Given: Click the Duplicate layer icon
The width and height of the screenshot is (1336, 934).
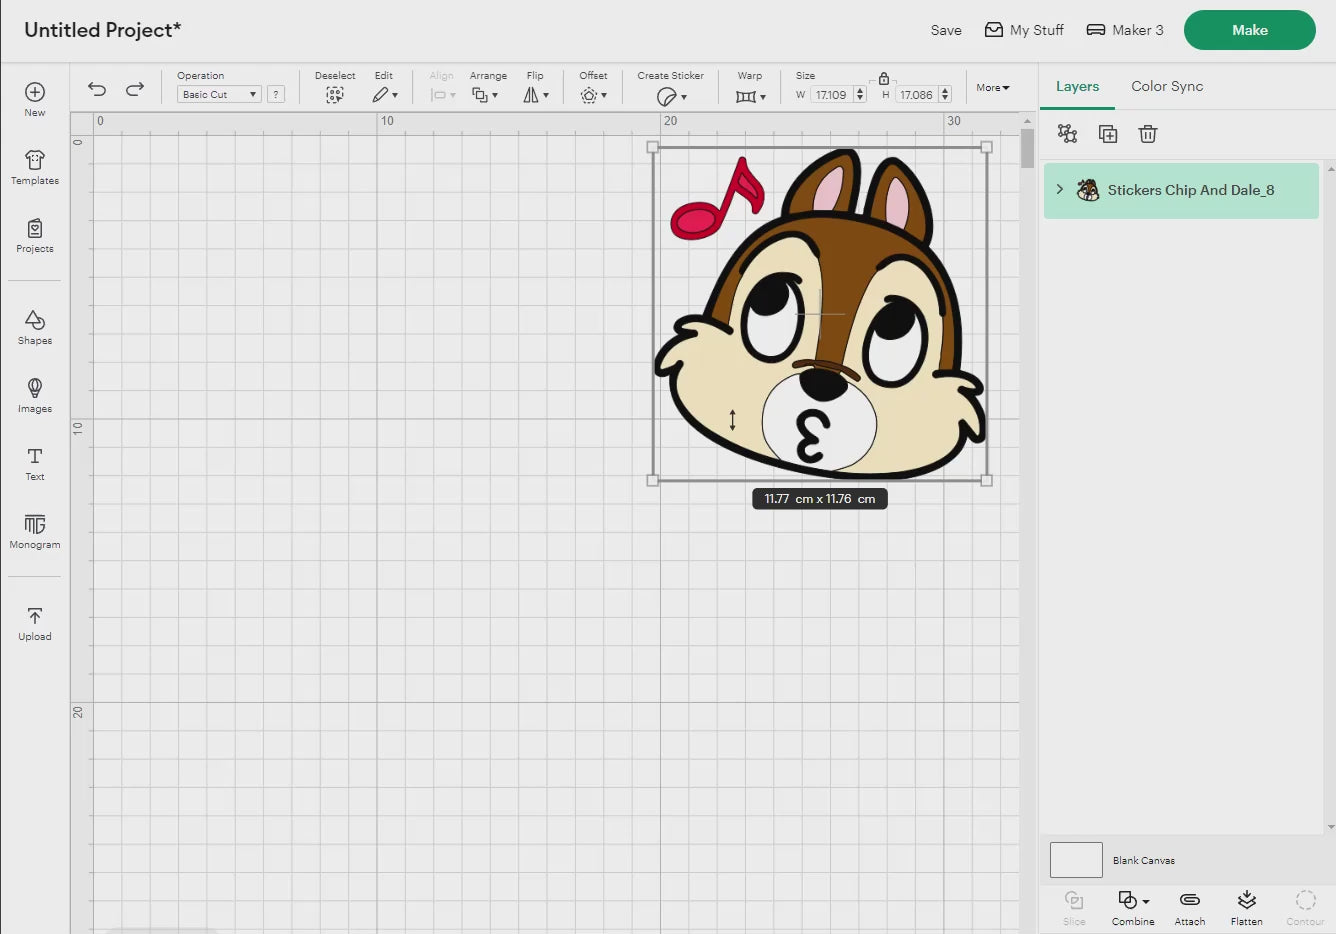Looking at the screenshot, I should click(1108, 134).
